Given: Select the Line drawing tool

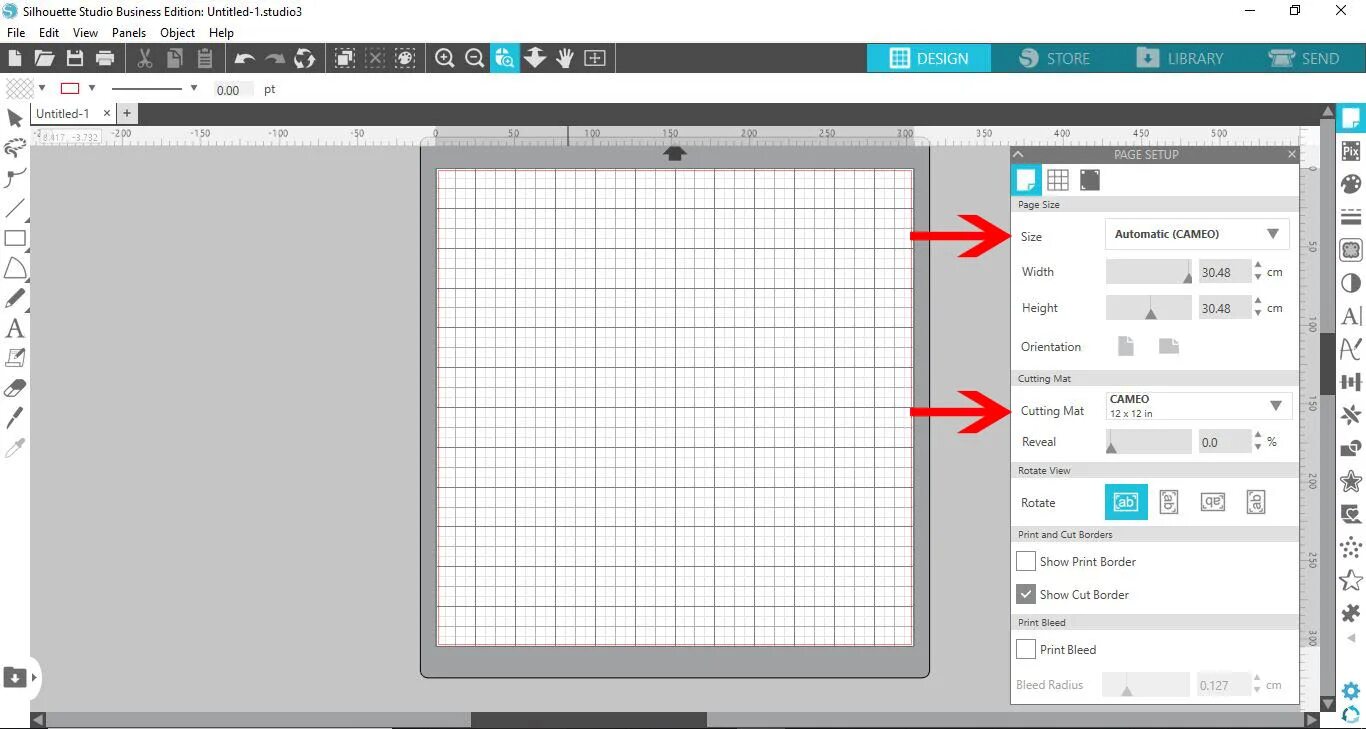Looking at the screenshot, I should (15, 209).
